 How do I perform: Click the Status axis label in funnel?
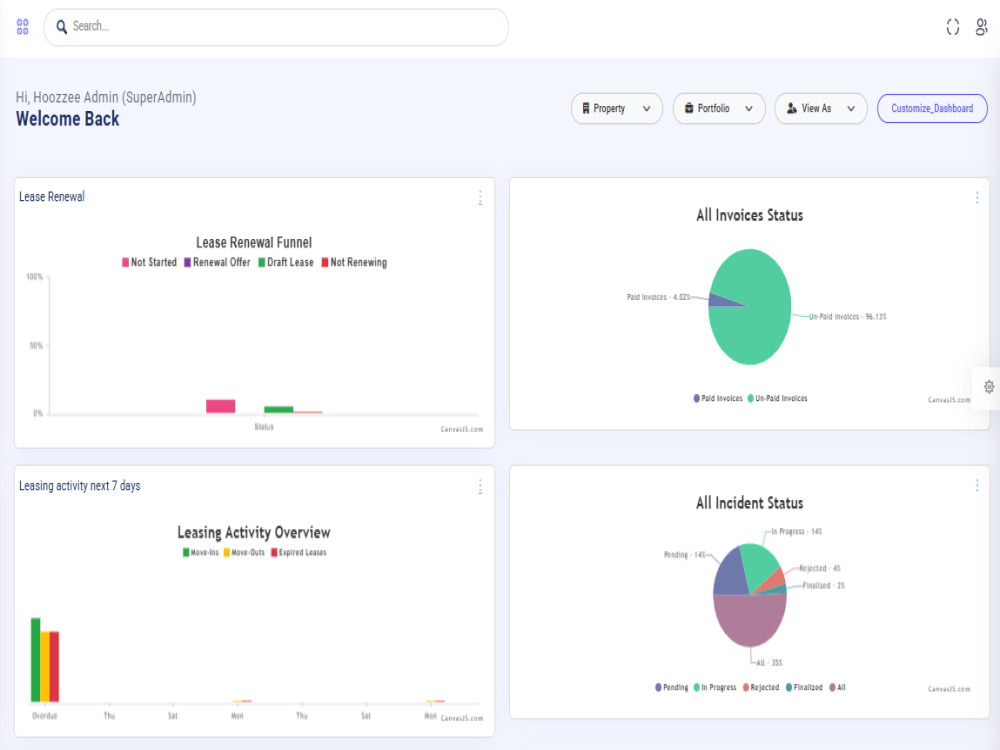click(x=264, y=427)
